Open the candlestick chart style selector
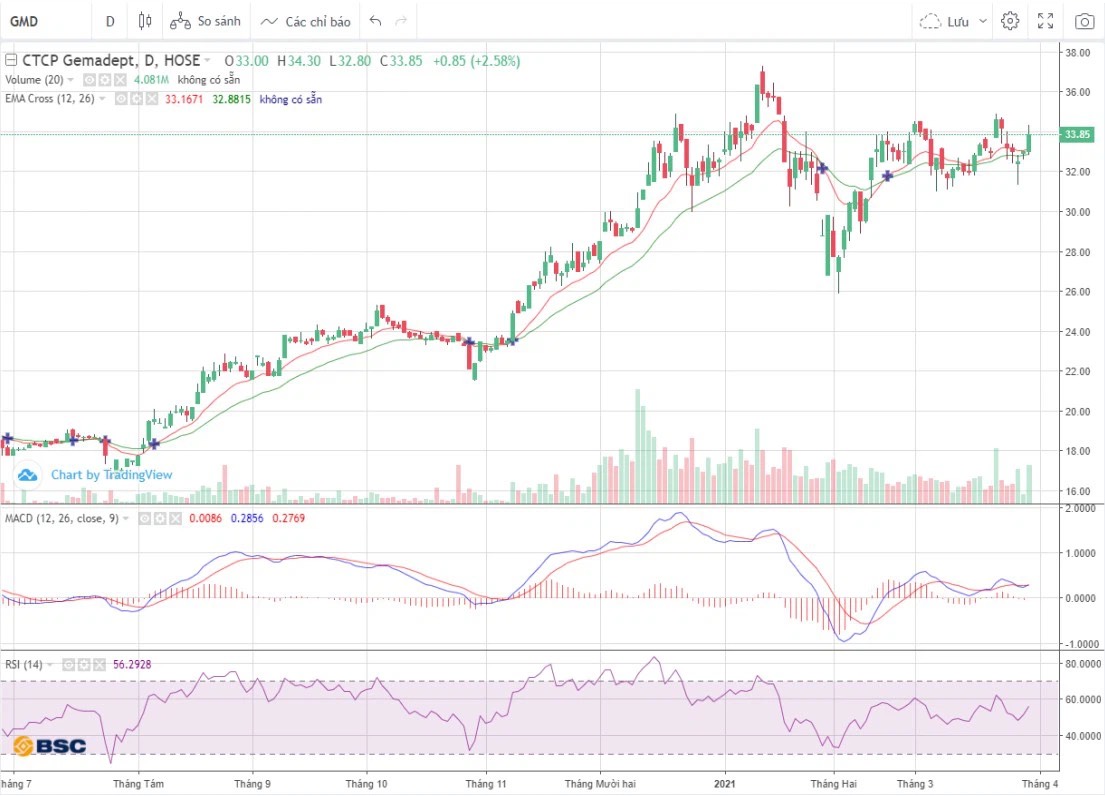Viewport: 1105px width, 796px height. (145, 21)
